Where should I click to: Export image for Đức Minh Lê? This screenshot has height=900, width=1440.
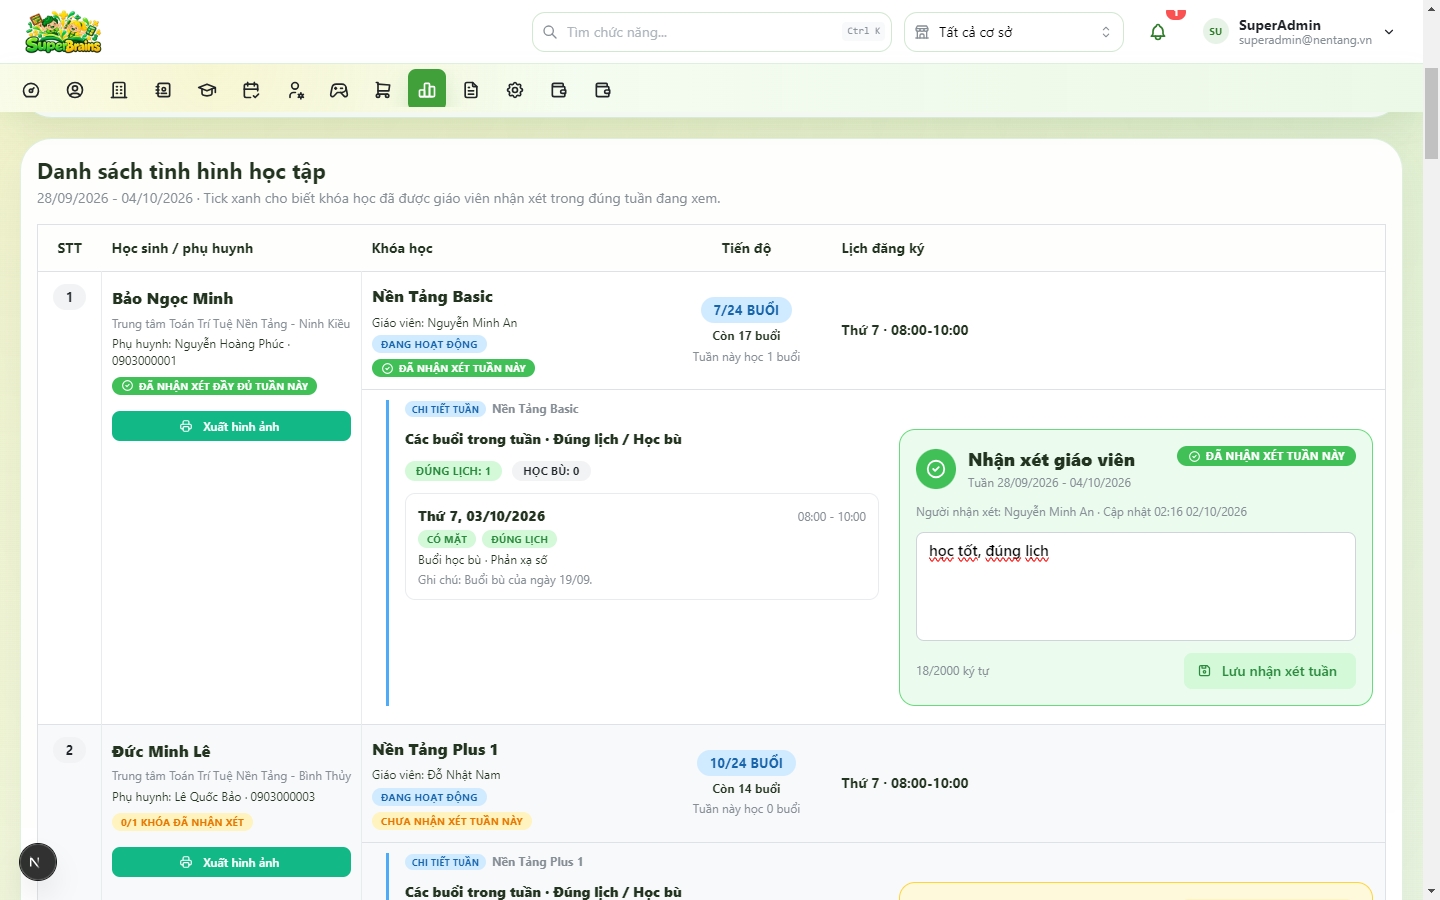[231, 862]
